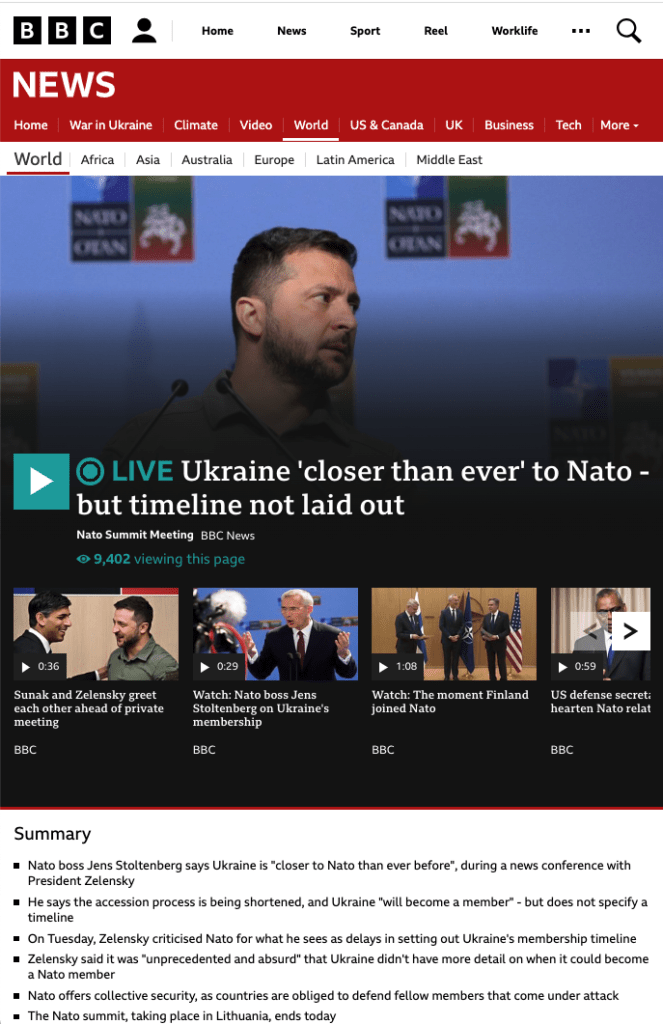Open the US defense secretary video thumbnail
The height and width of the screenshot is (1024, 663).
[600, 634]
